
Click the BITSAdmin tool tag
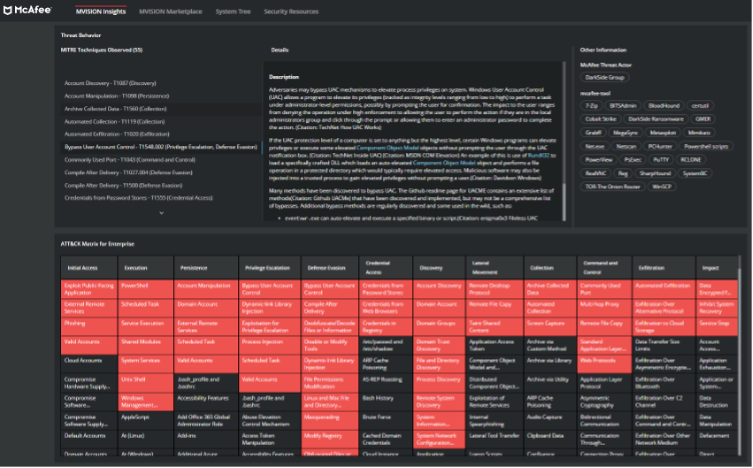click(x=623, y=106)
